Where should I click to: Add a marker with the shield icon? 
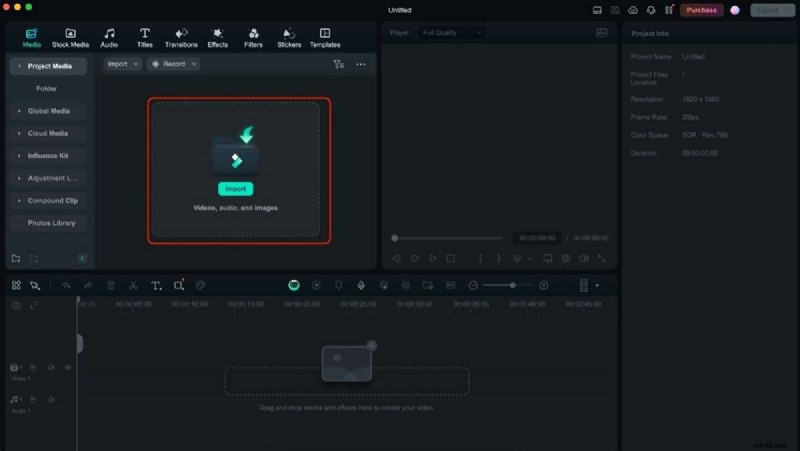pos(338,286)
